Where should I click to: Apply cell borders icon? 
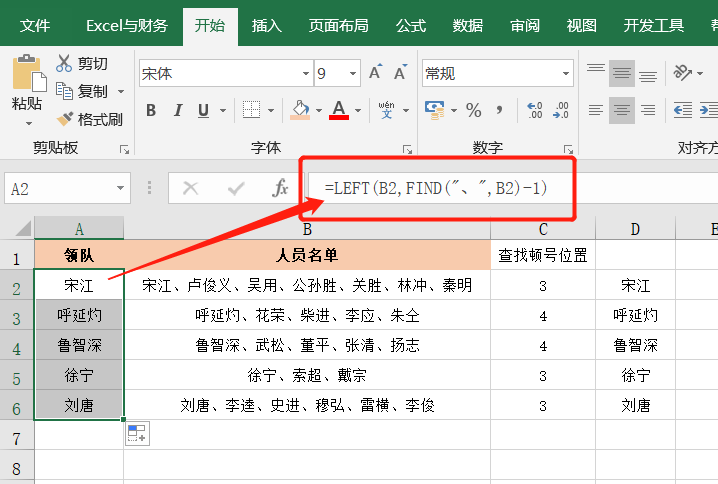tap(251, 110)
